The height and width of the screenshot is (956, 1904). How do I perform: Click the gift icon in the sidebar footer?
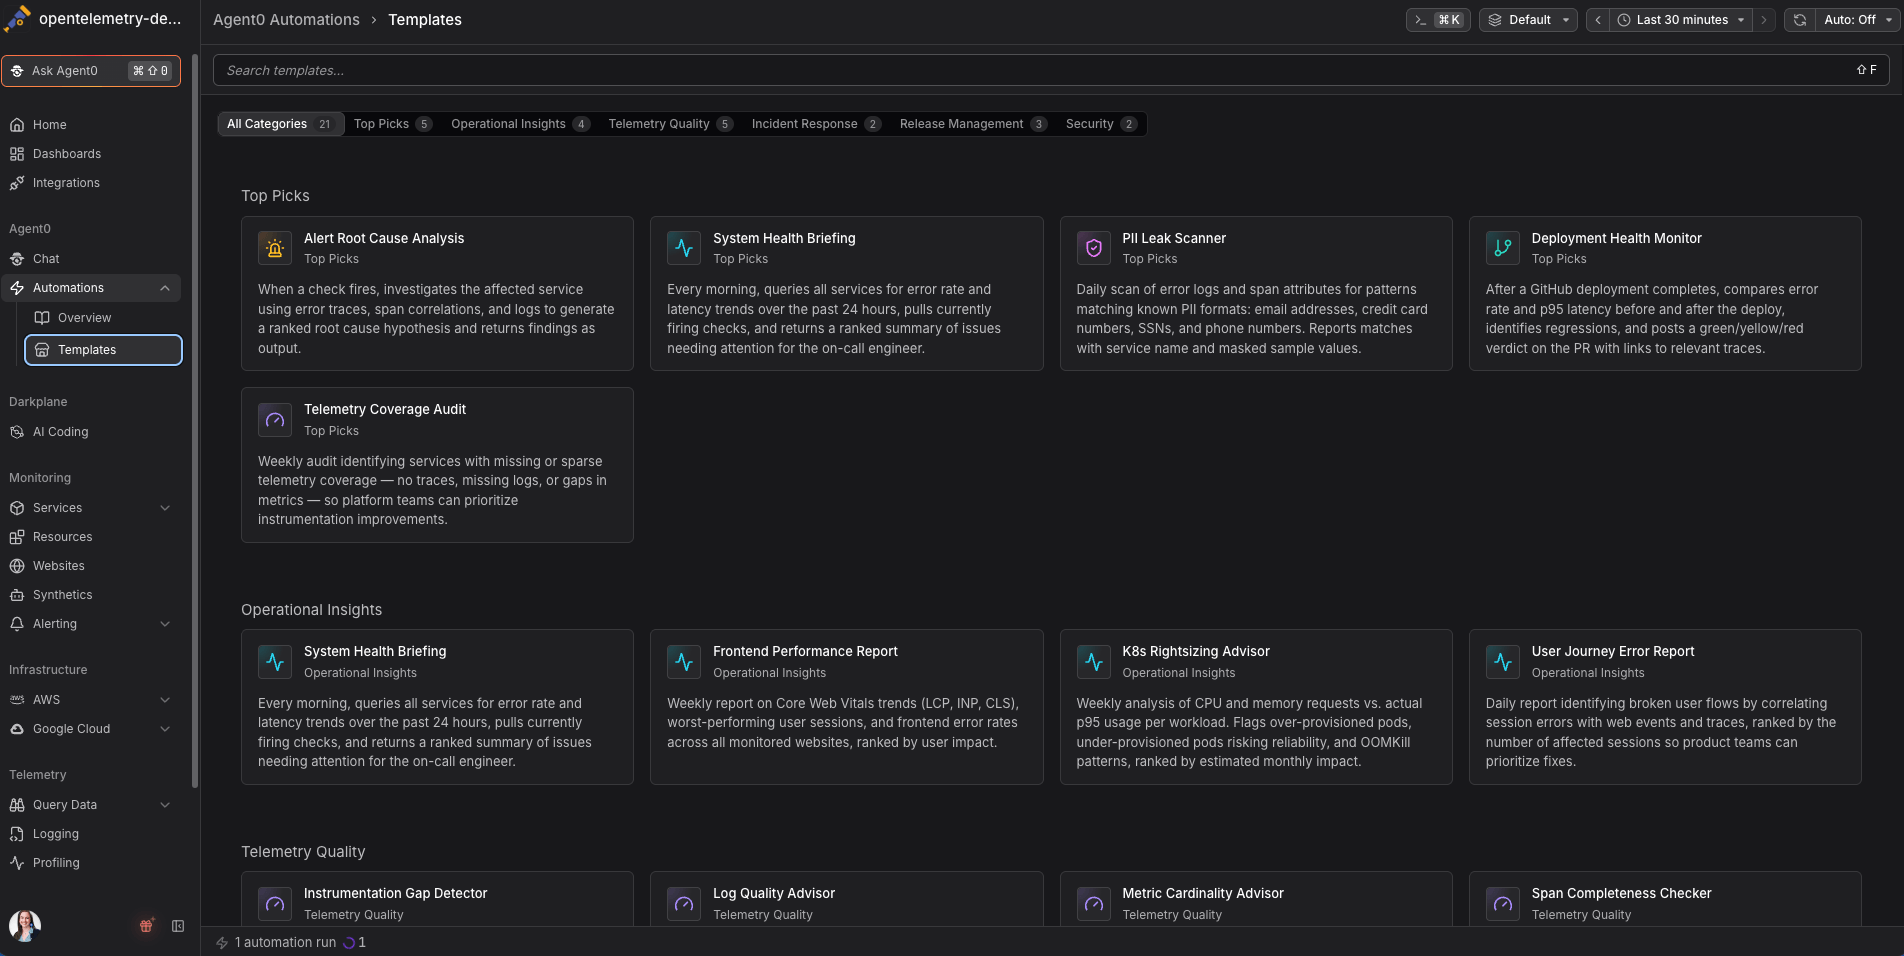point(146,926)
